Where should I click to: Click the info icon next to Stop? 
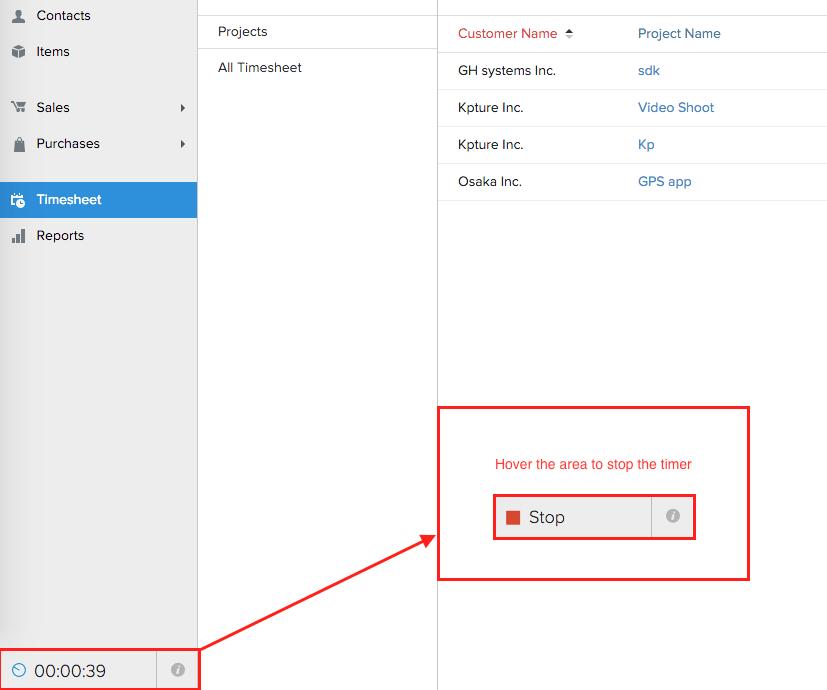[x=673, y=516]
